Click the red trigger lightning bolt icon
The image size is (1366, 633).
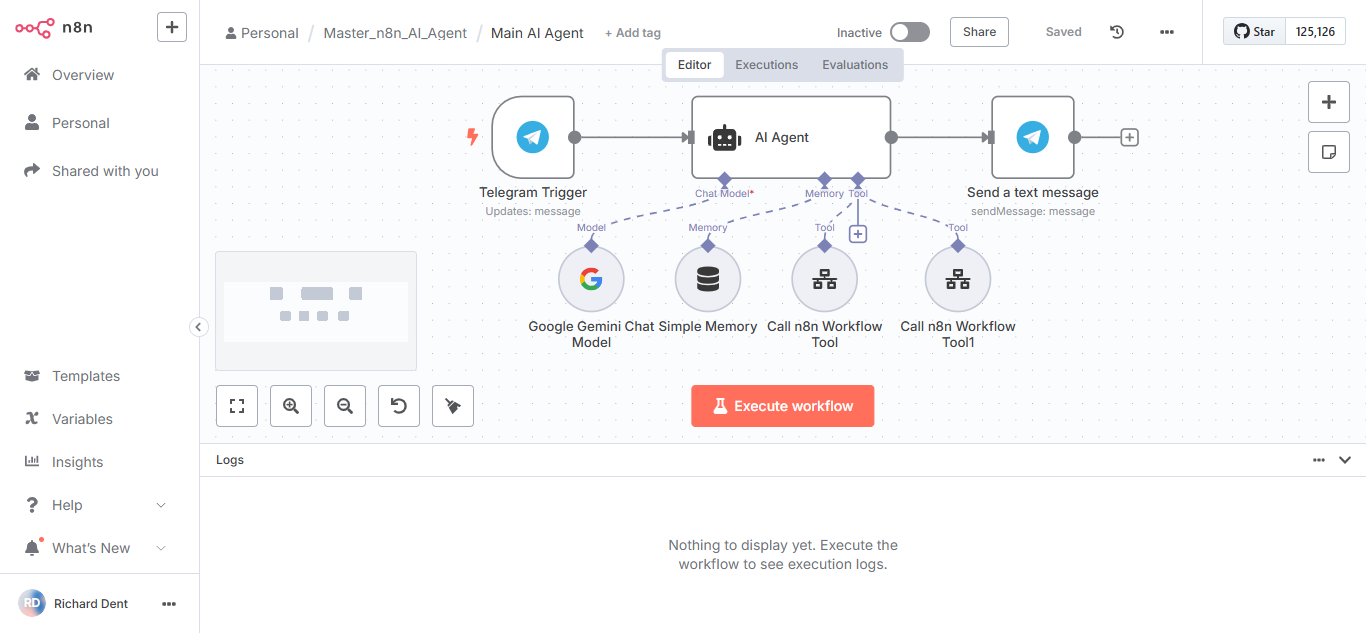pos(473,137)
